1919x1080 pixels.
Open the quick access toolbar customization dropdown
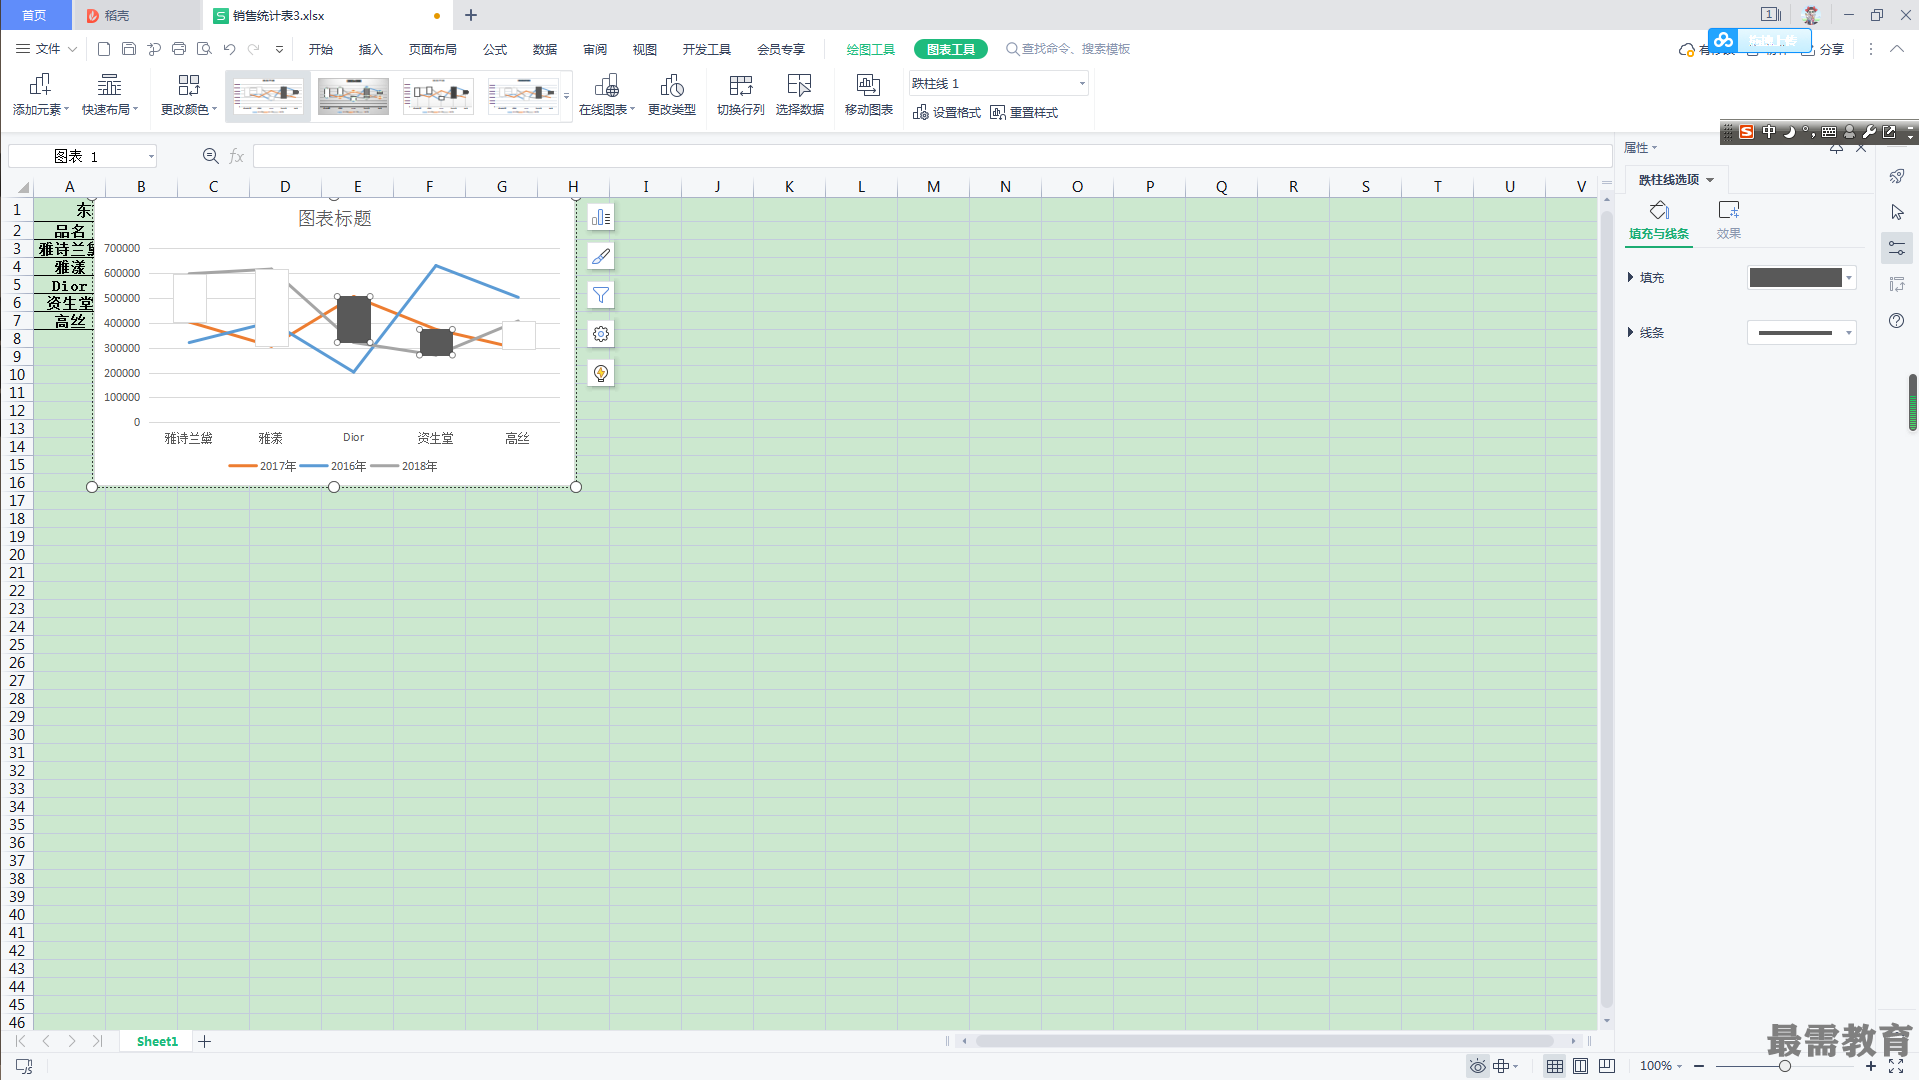coord(279,49)
